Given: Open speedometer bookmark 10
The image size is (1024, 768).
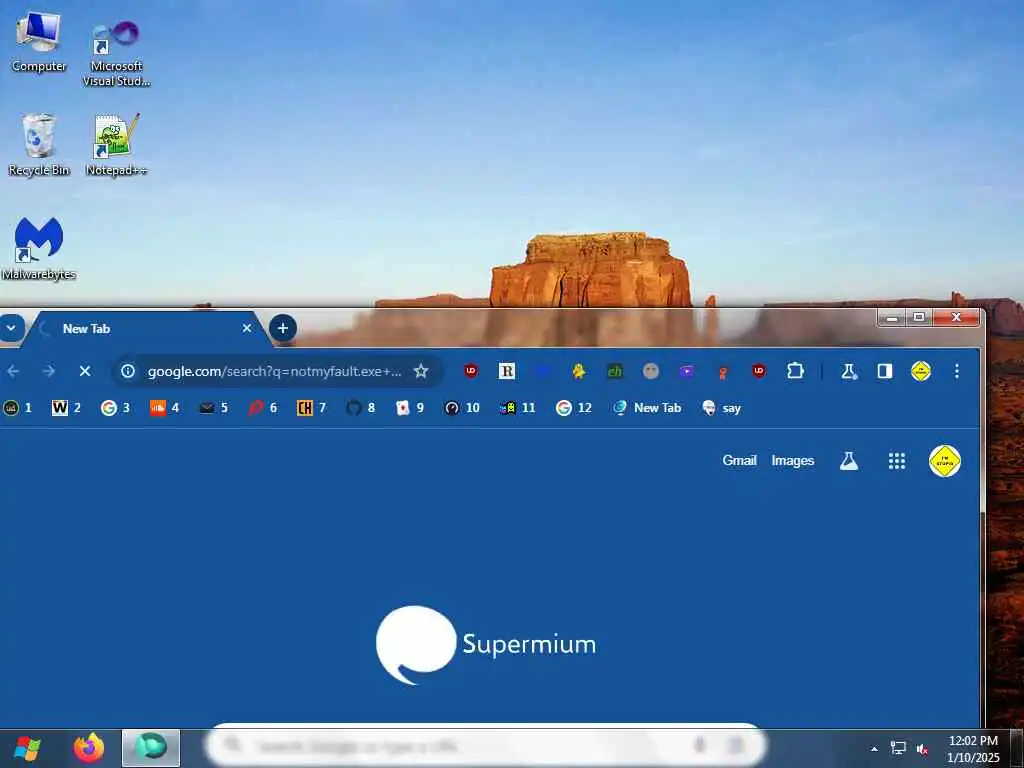Looking at the screenshot, I should pyautogui.click(x=462, y=408).
